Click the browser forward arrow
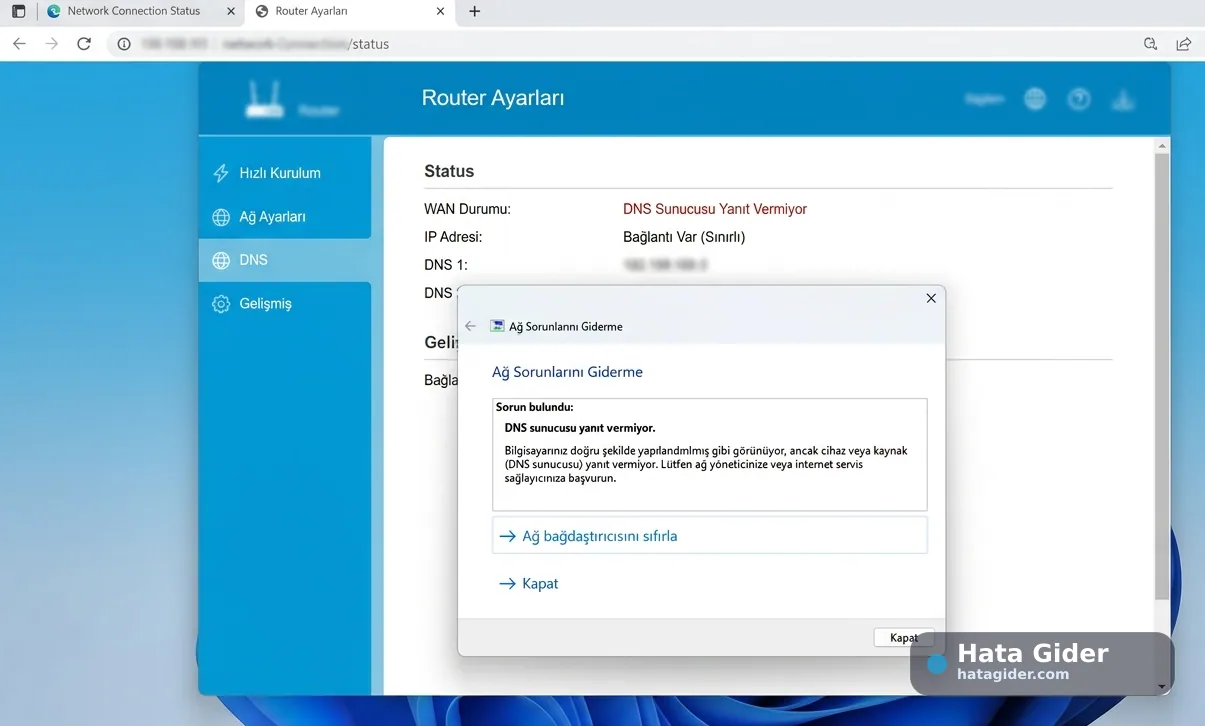1205x726 pixels. tap(52, 44)
